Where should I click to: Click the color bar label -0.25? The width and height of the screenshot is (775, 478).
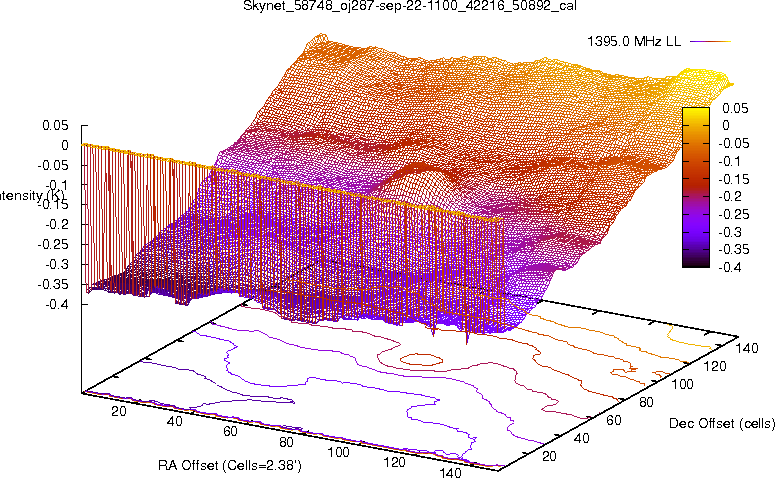tap(733, 214)
